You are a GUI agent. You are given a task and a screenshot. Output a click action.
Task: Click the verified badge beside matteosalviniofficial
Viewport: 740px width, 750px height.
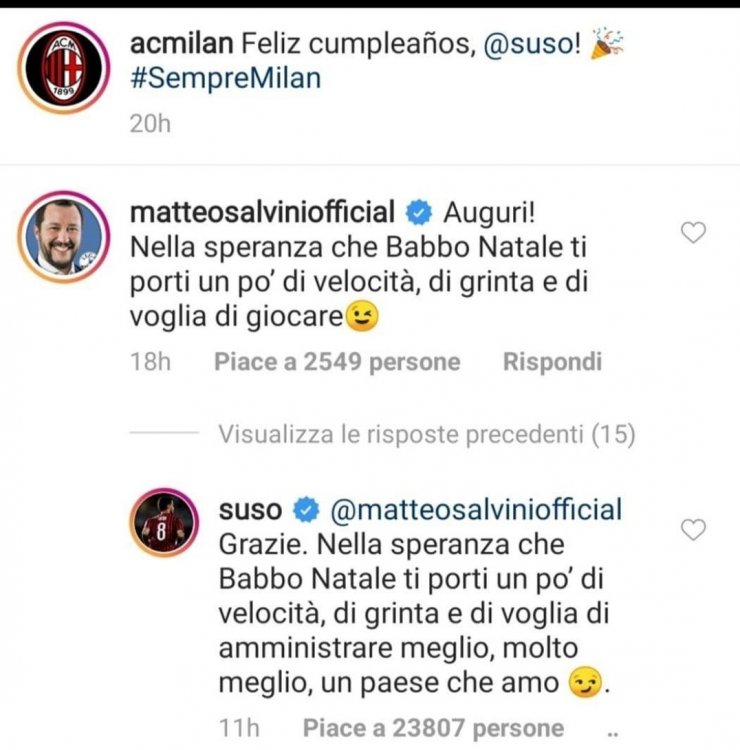[420, 212]
